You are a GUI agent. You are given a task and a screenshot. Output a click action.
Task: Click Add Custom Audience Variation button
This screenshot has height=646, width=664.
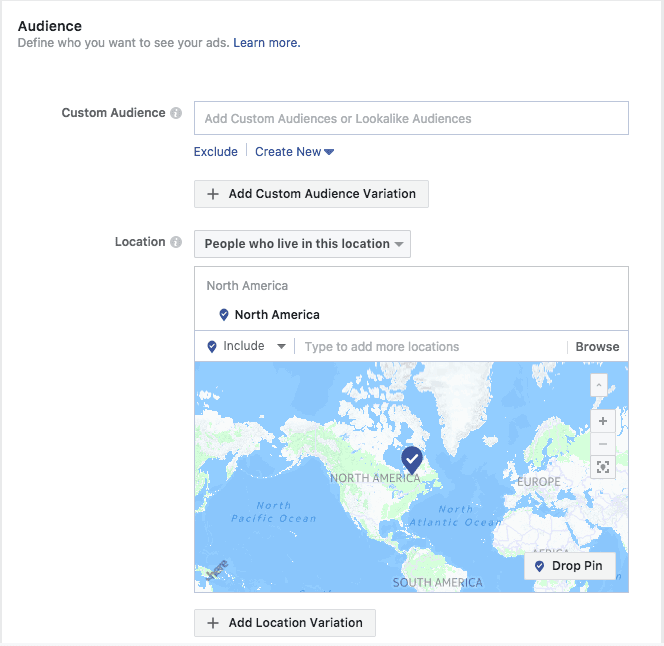tap(311, 194)
